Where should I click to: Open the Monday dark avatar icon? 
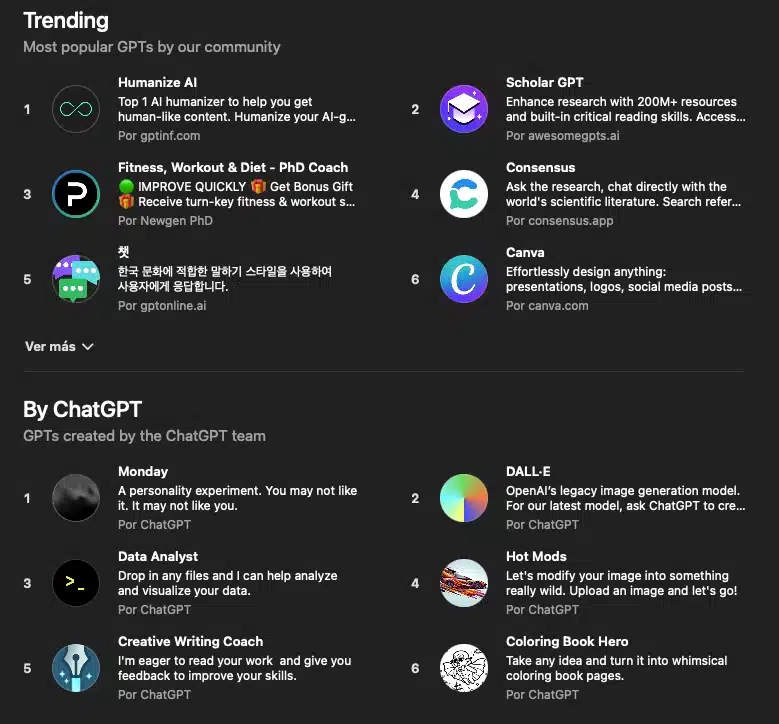point(76,498)
